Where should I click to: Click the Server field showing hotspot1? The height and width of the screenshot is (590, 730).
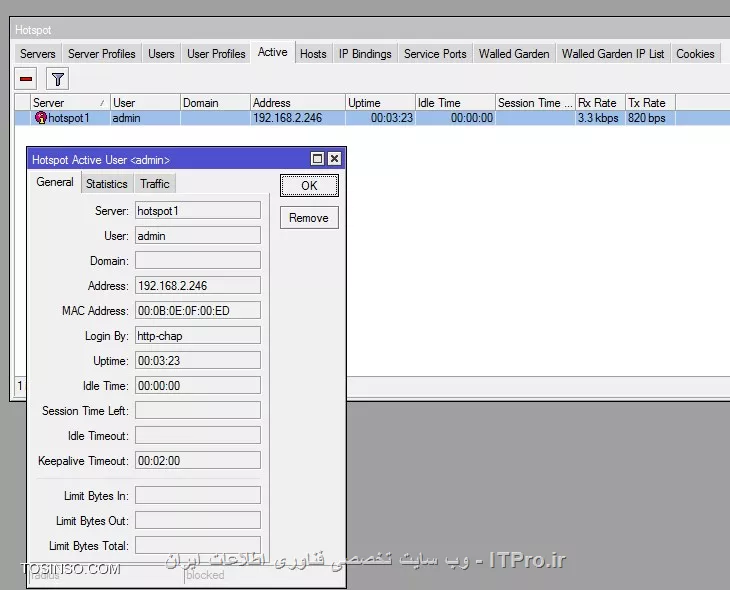[198, 210]
